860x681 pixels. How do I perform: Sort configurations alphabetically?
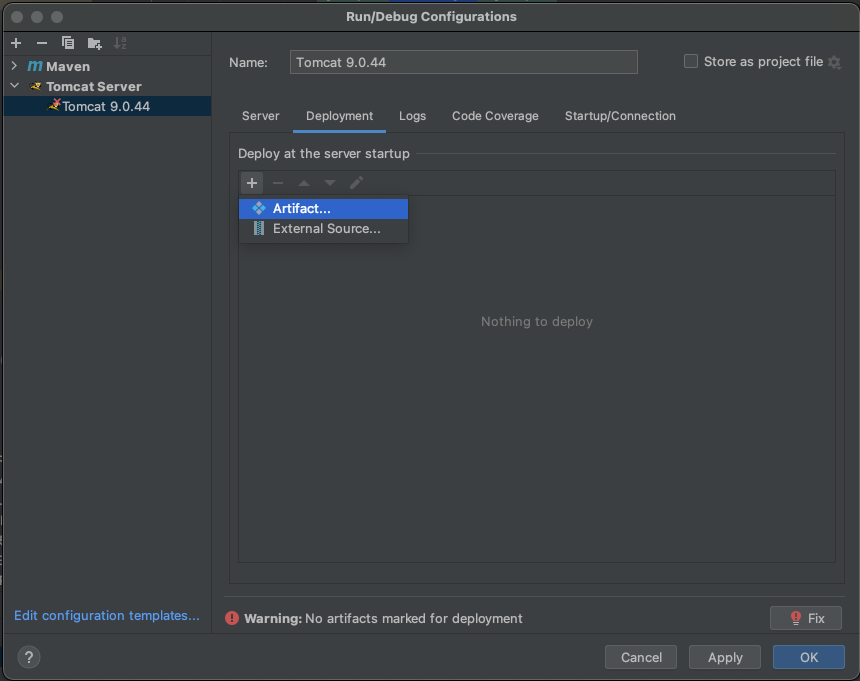pos(120,43)
